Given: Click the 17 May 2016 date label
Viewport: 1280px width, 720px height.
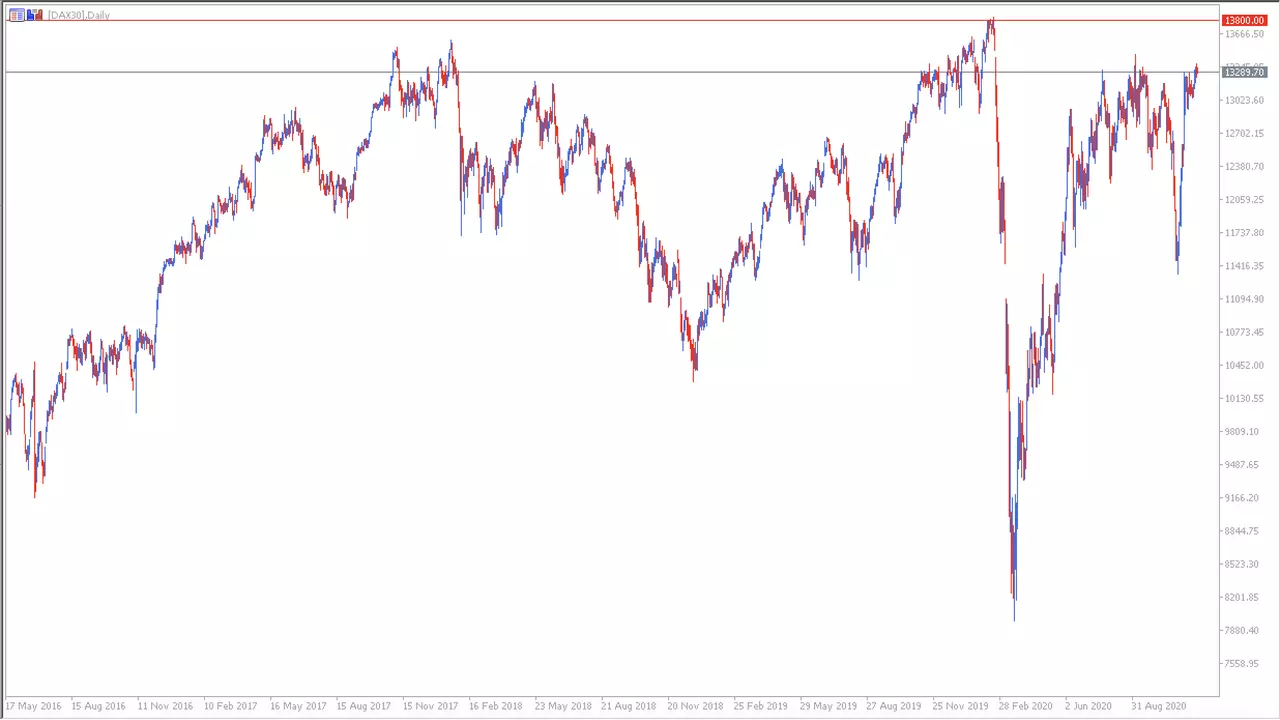Looking at the screenshot, I should 33,706.
